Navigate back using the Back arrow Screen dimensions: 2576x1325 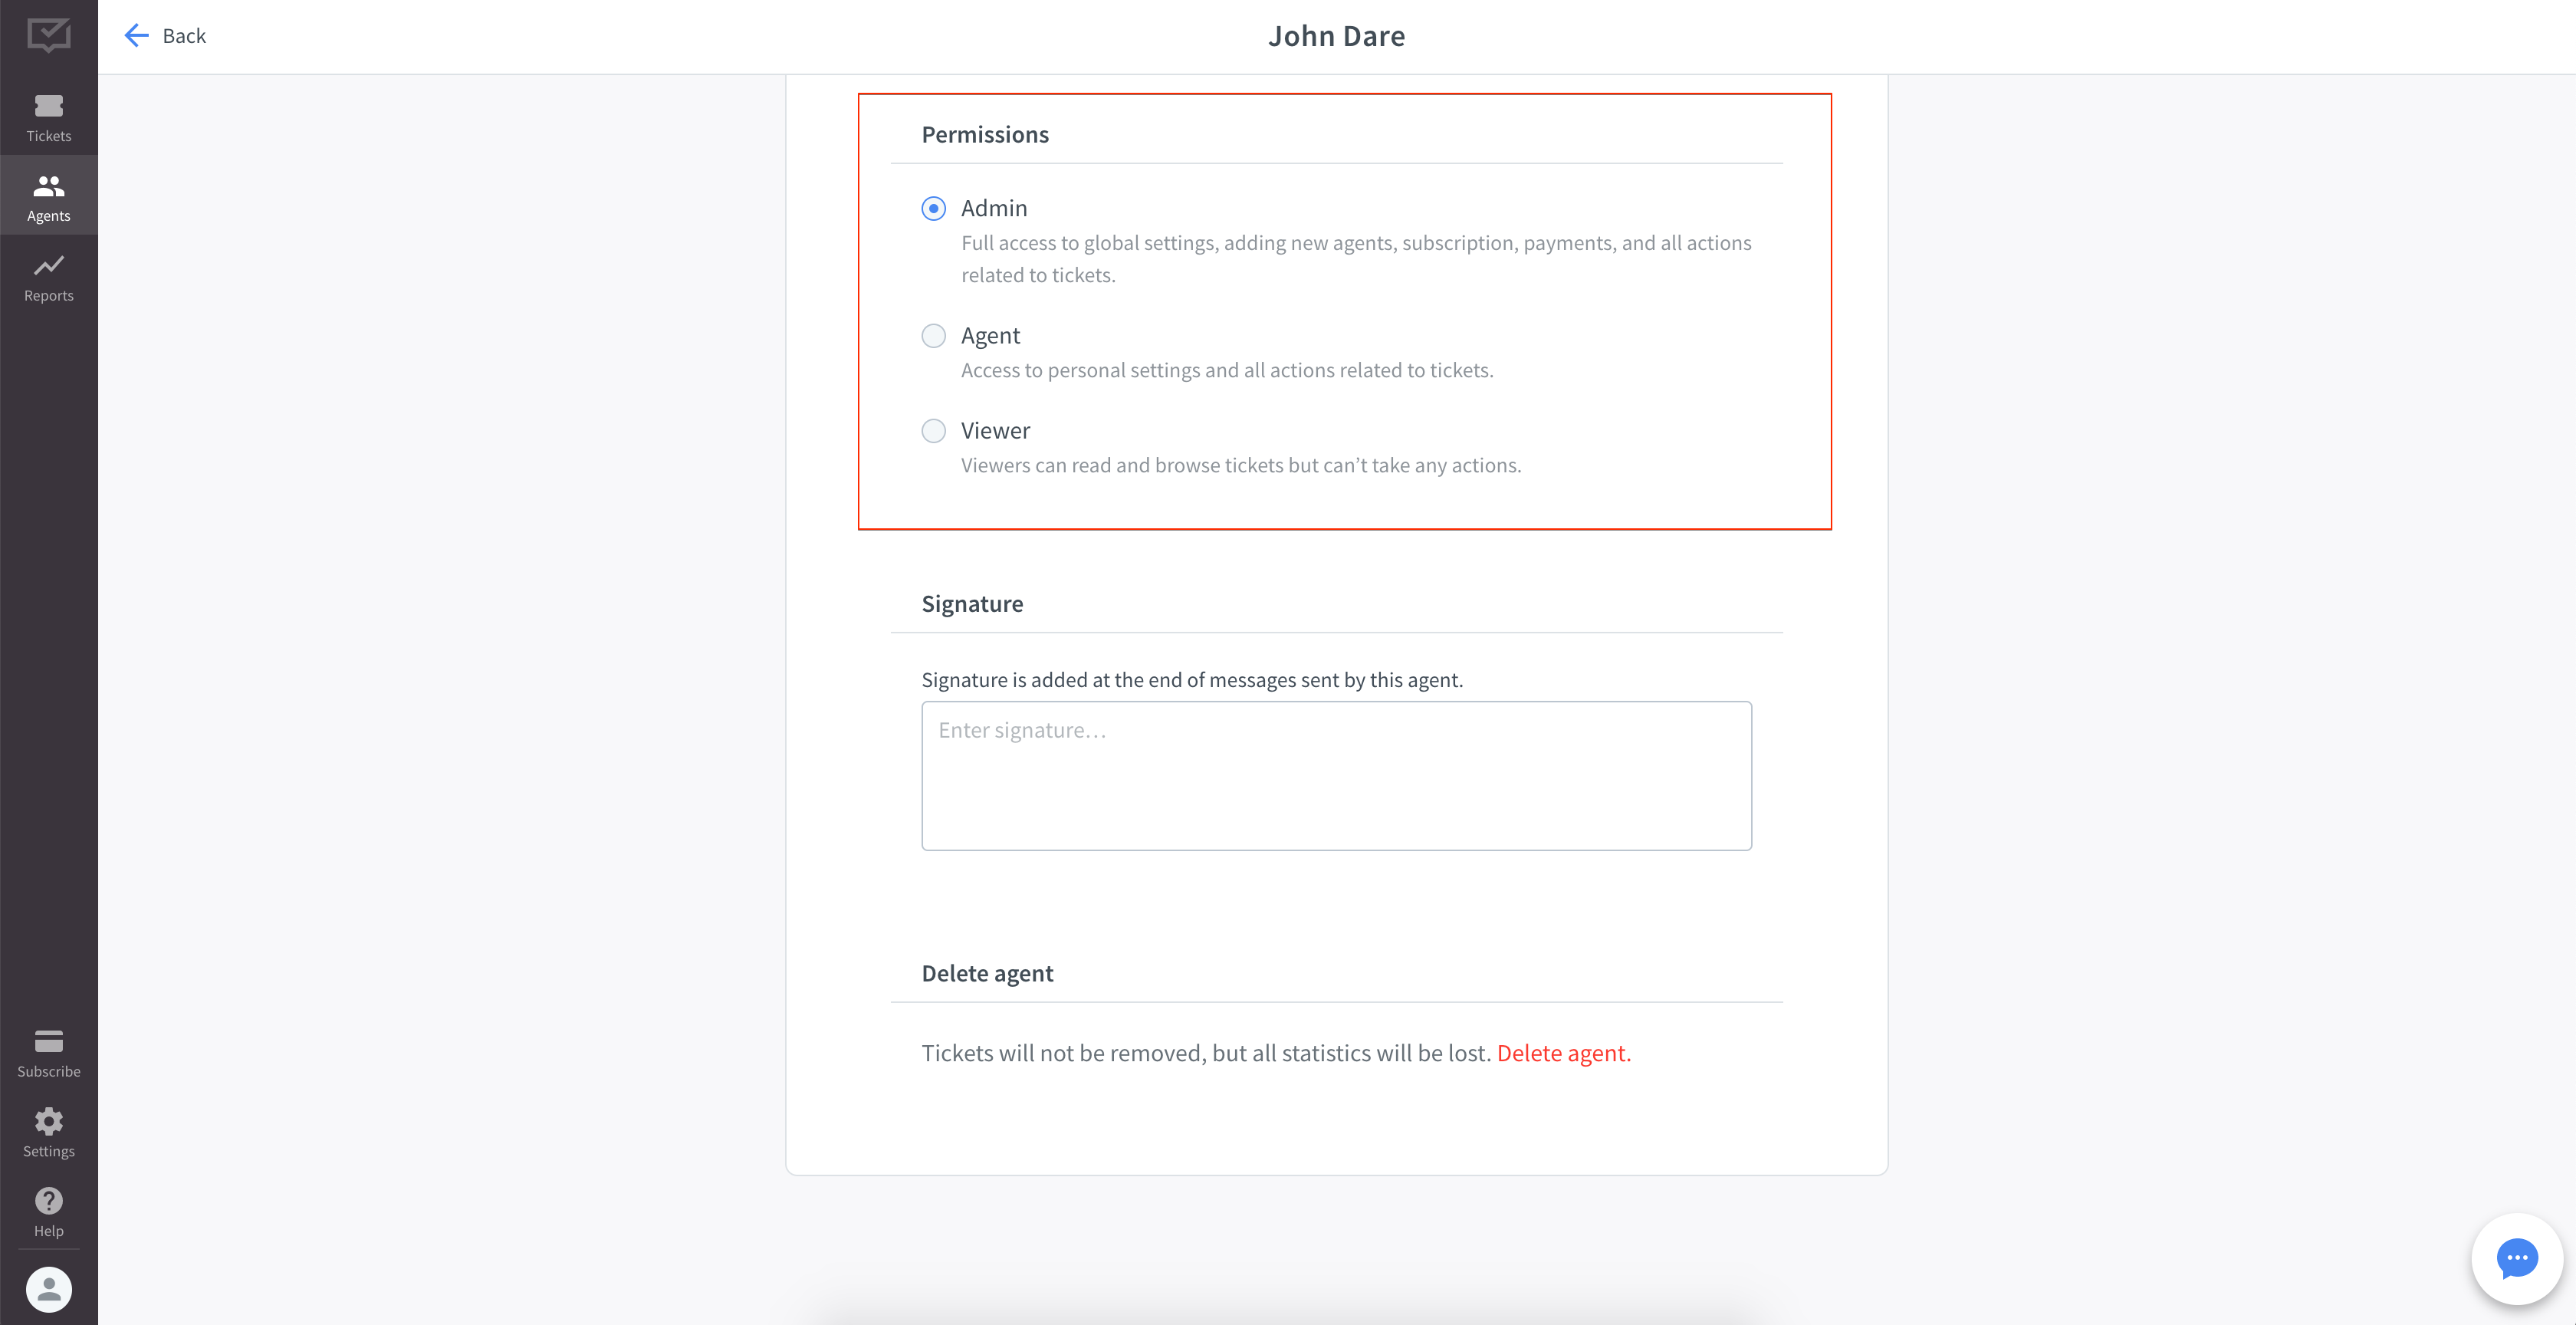click(x=136, y=35)
